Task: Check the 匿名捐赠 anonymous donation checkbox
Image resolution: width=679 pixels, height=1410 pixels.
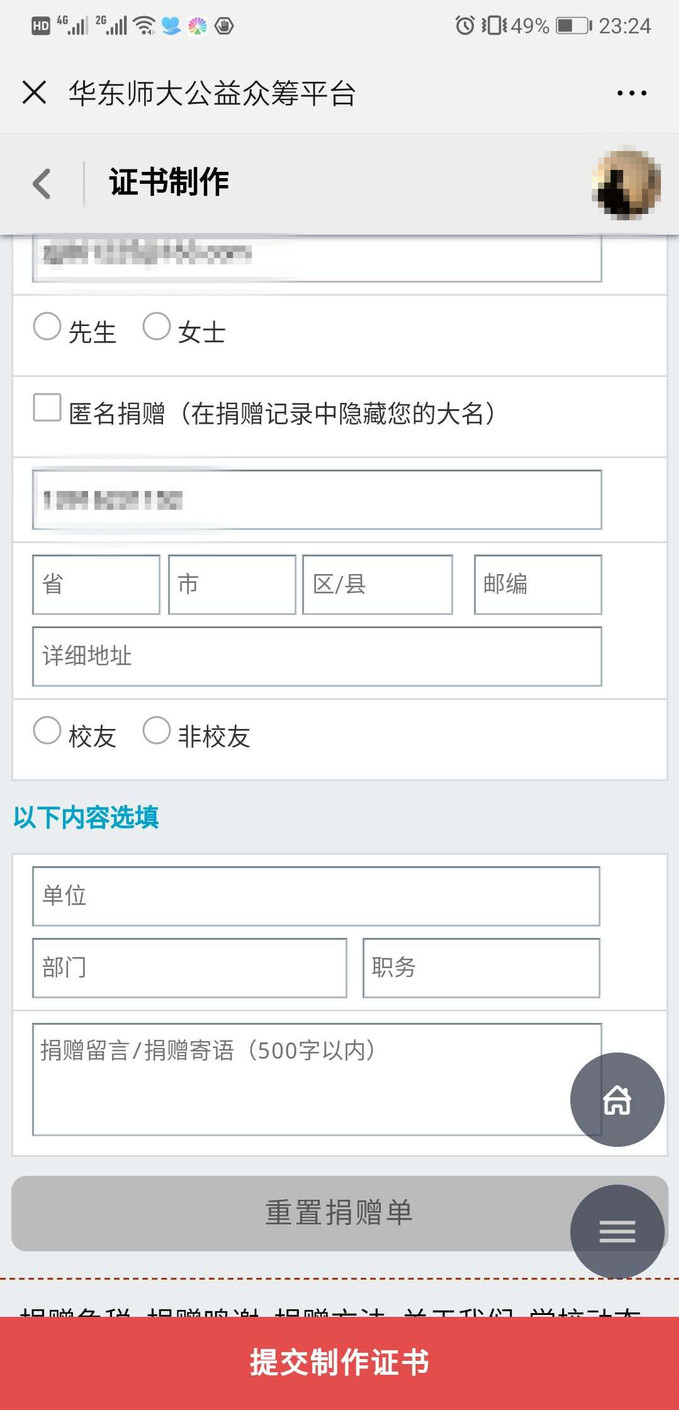Action: pos(47,408)
